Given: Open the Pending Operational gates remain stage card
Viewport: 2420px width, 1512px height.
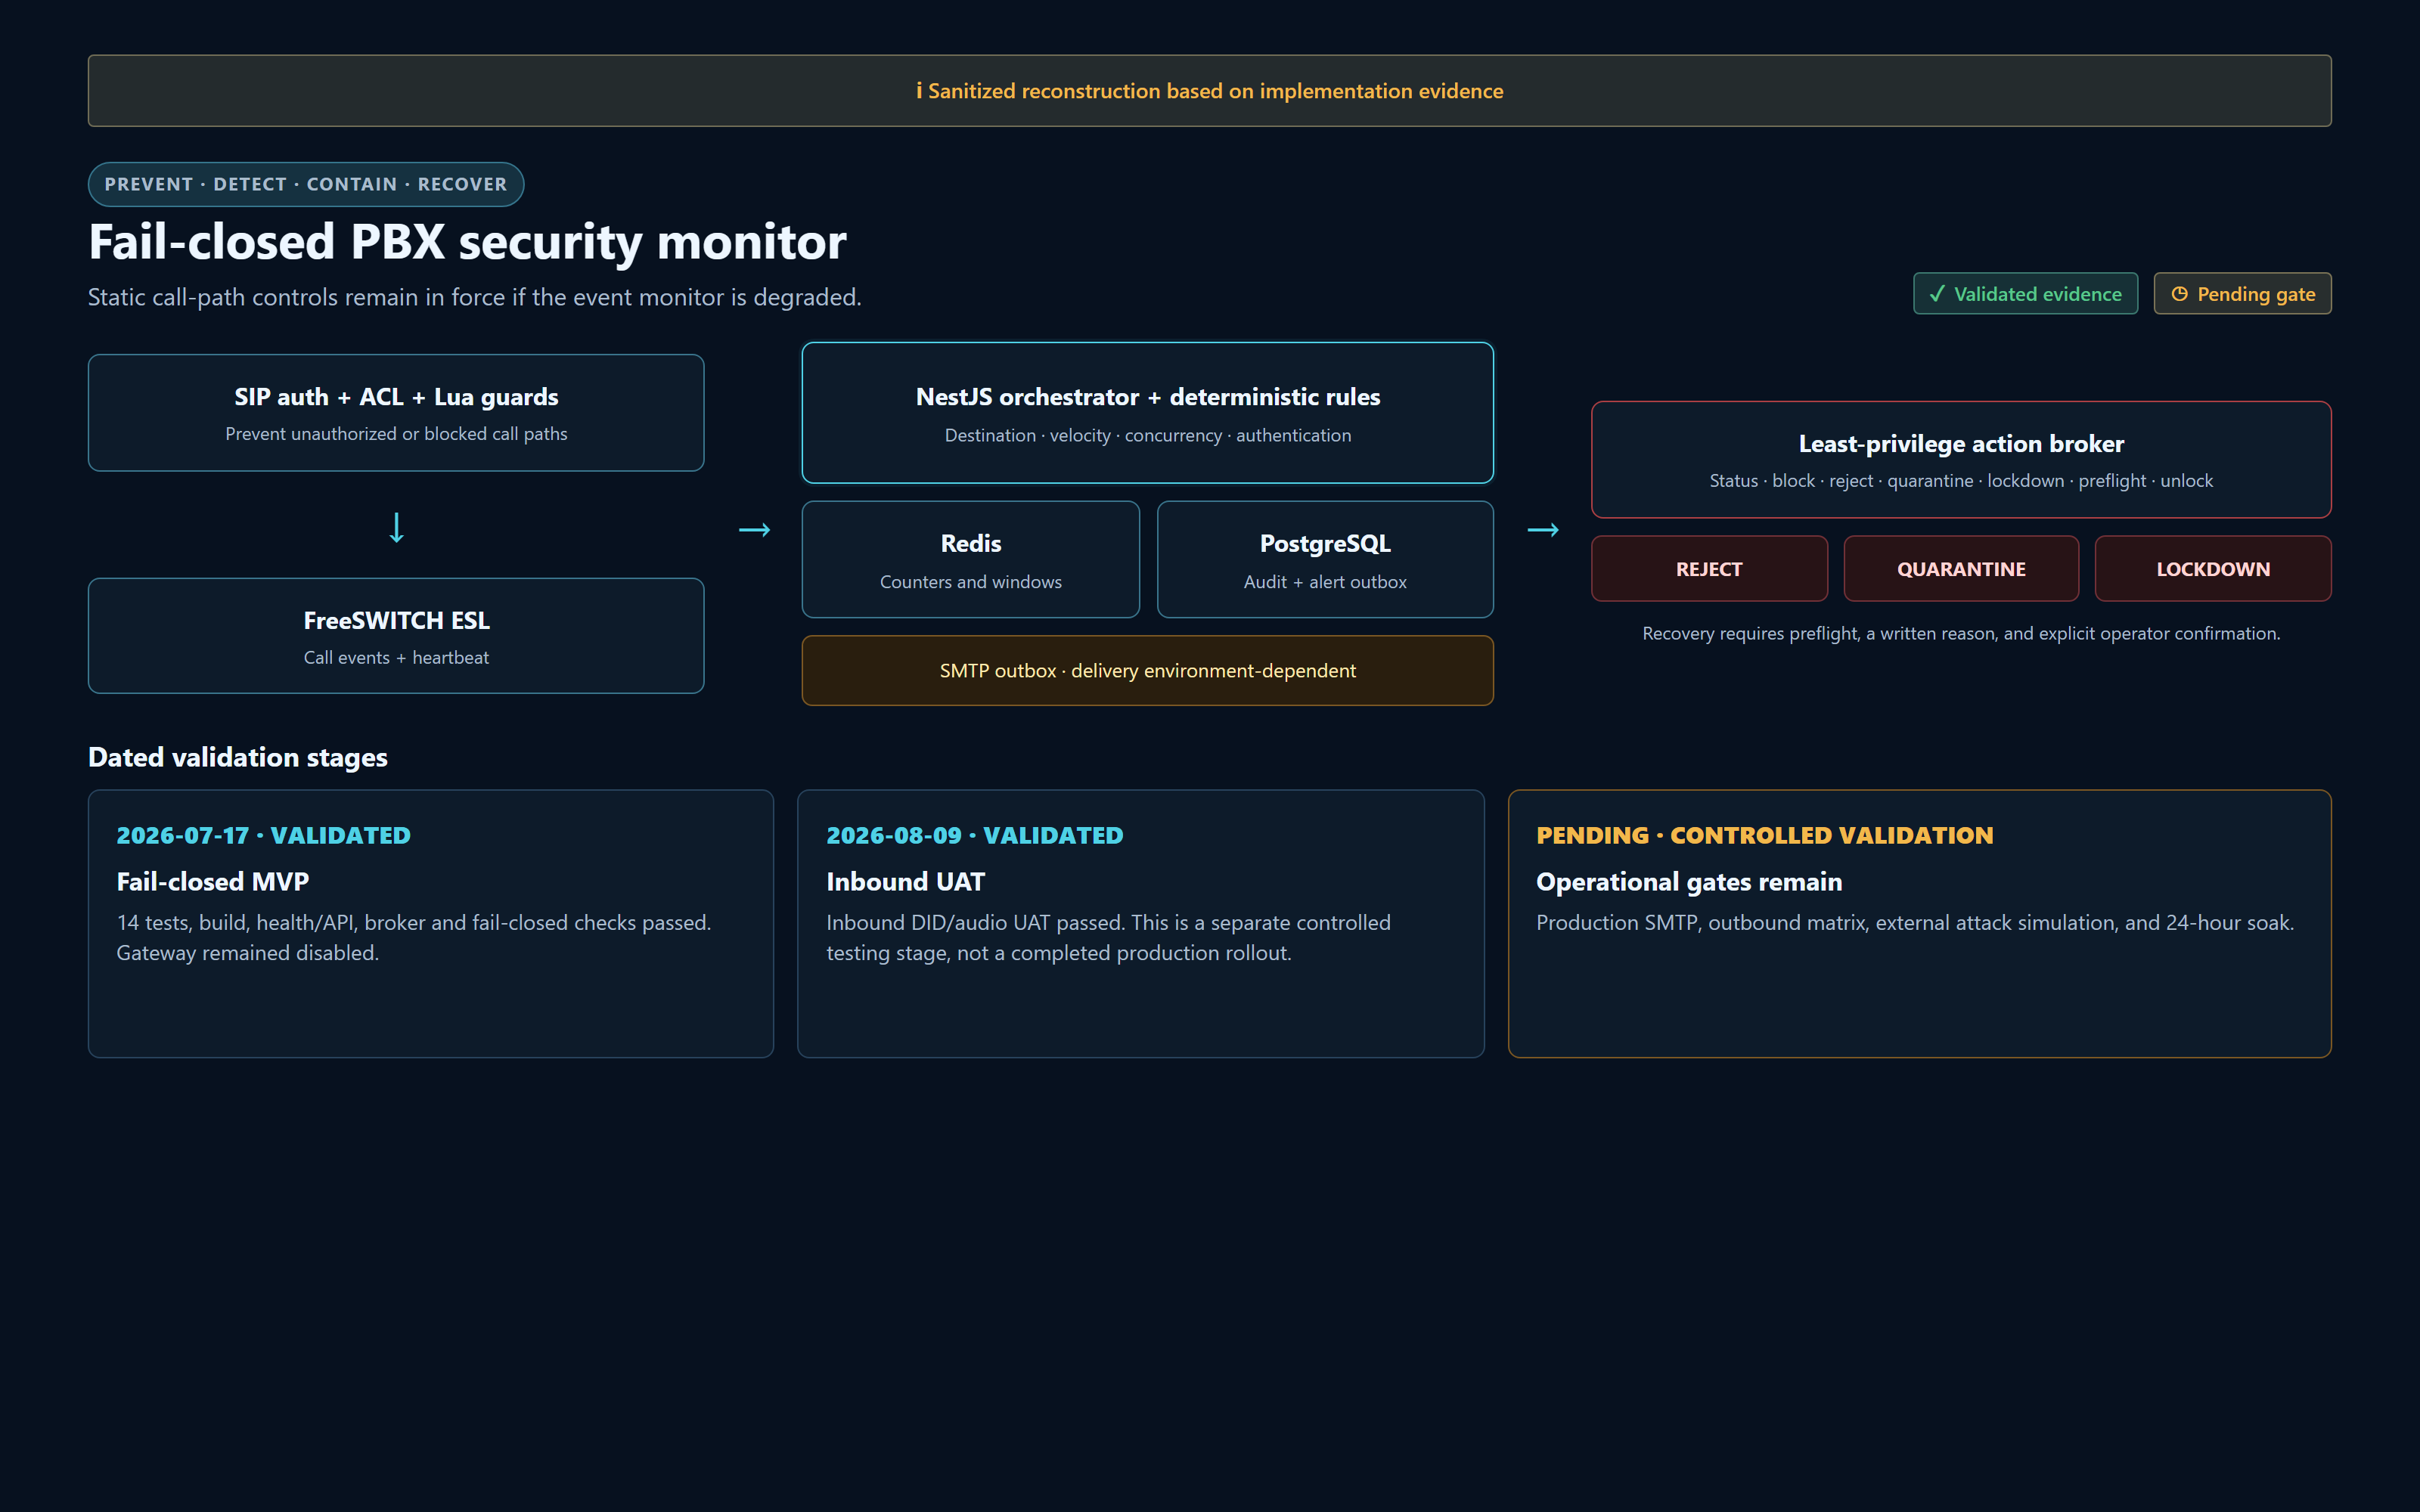Looking at the screenshot, I should click(x=1920, y=924).
